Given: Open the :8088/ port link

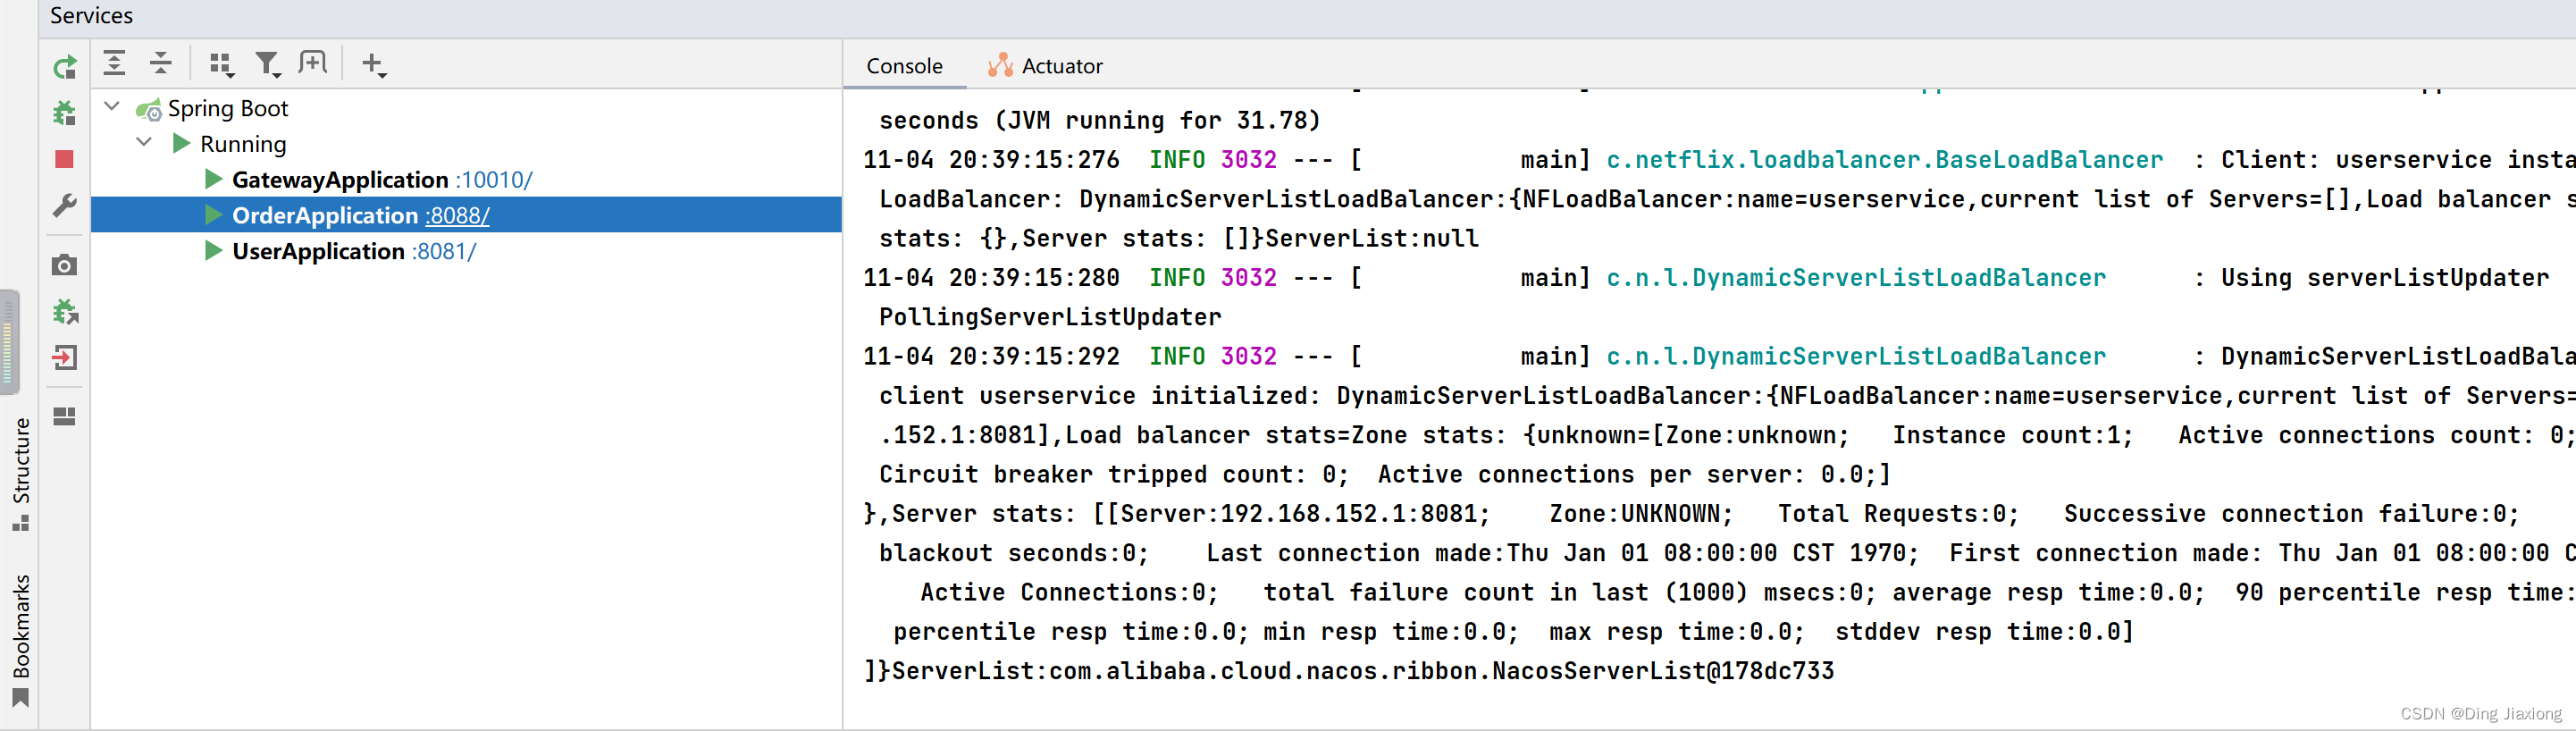Looking at the screenshot, I should click(x=458, y=215).
